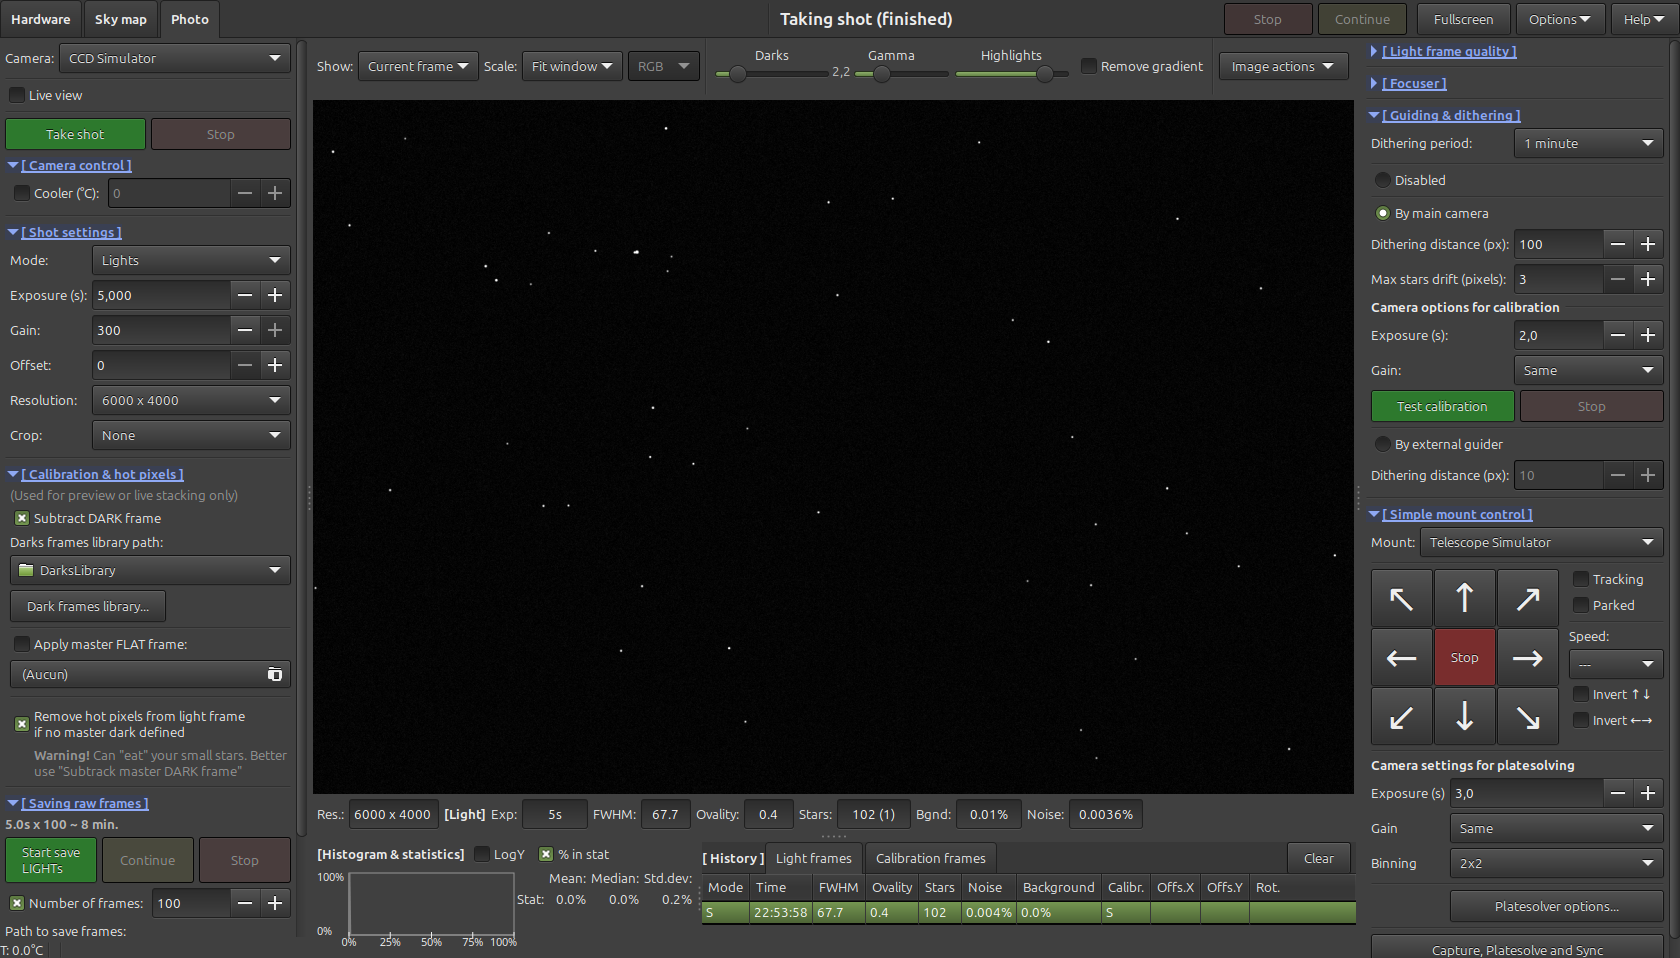Adjust the Highlights slider handle
Image resolution: width=1680 pixels, height=958 pixels.
tap(1045, 74)
